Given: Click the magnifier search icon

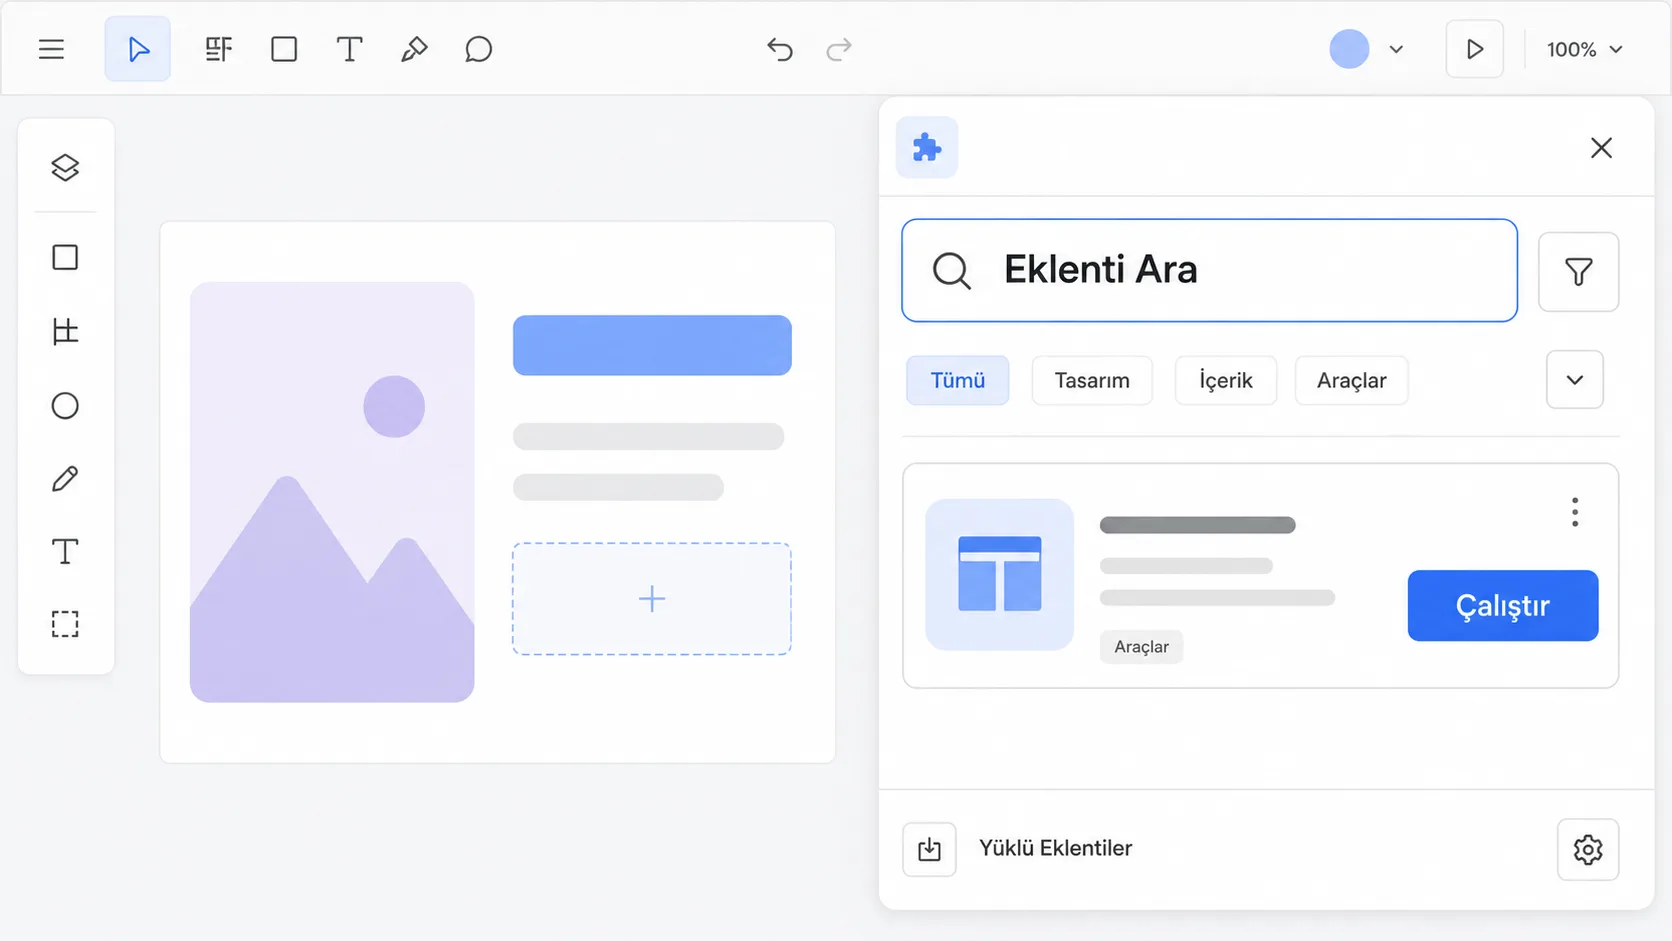Looking at the screenshot, I should [951, 270].
